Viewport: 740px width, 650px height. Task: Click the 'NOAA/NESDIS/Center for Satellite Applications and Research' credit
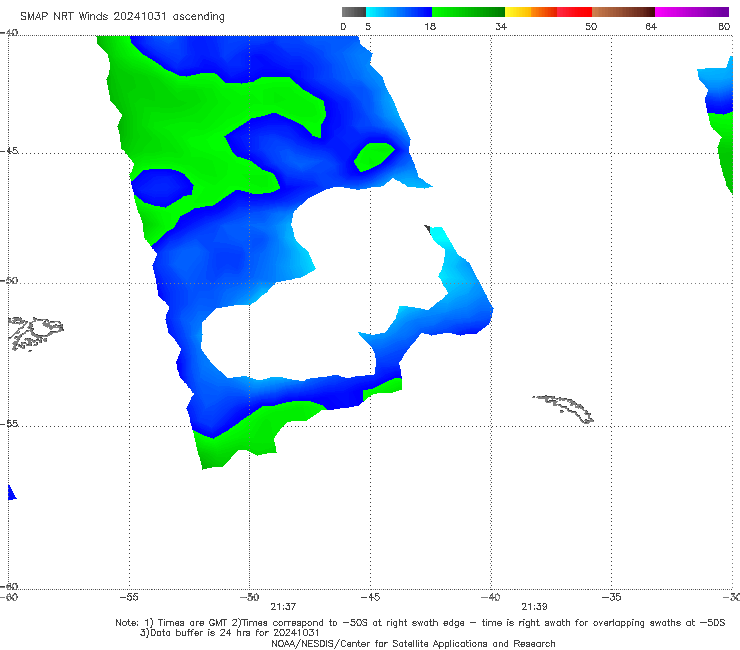tap(413, 644)
